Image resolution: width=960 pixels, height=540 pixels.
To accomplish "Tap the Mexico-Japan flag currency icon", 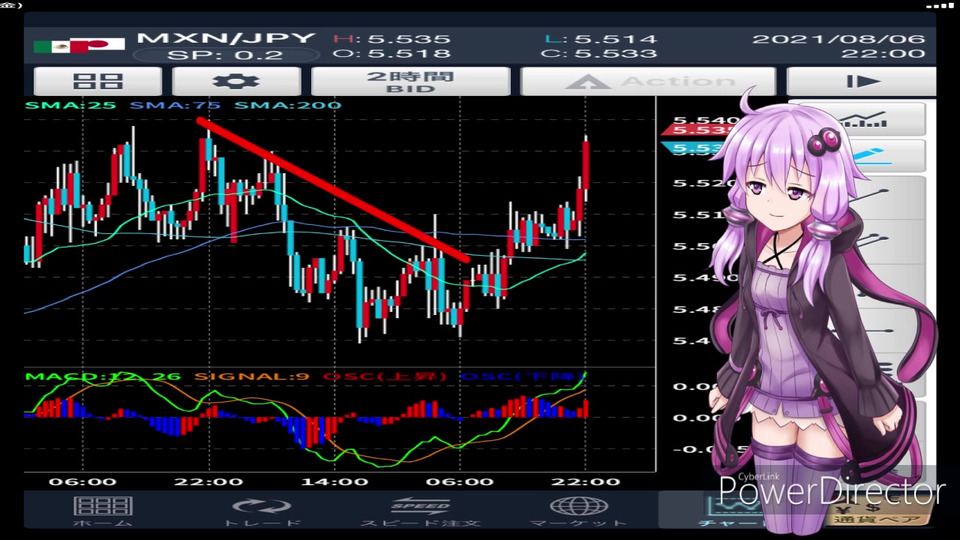I will [80, 46].
